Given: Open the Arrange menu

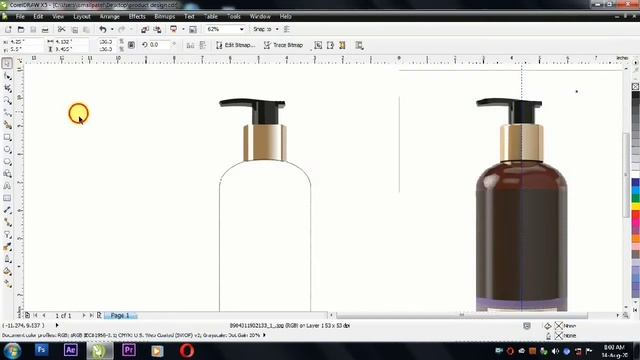Looking at the screenshot, I should (109, 16).
